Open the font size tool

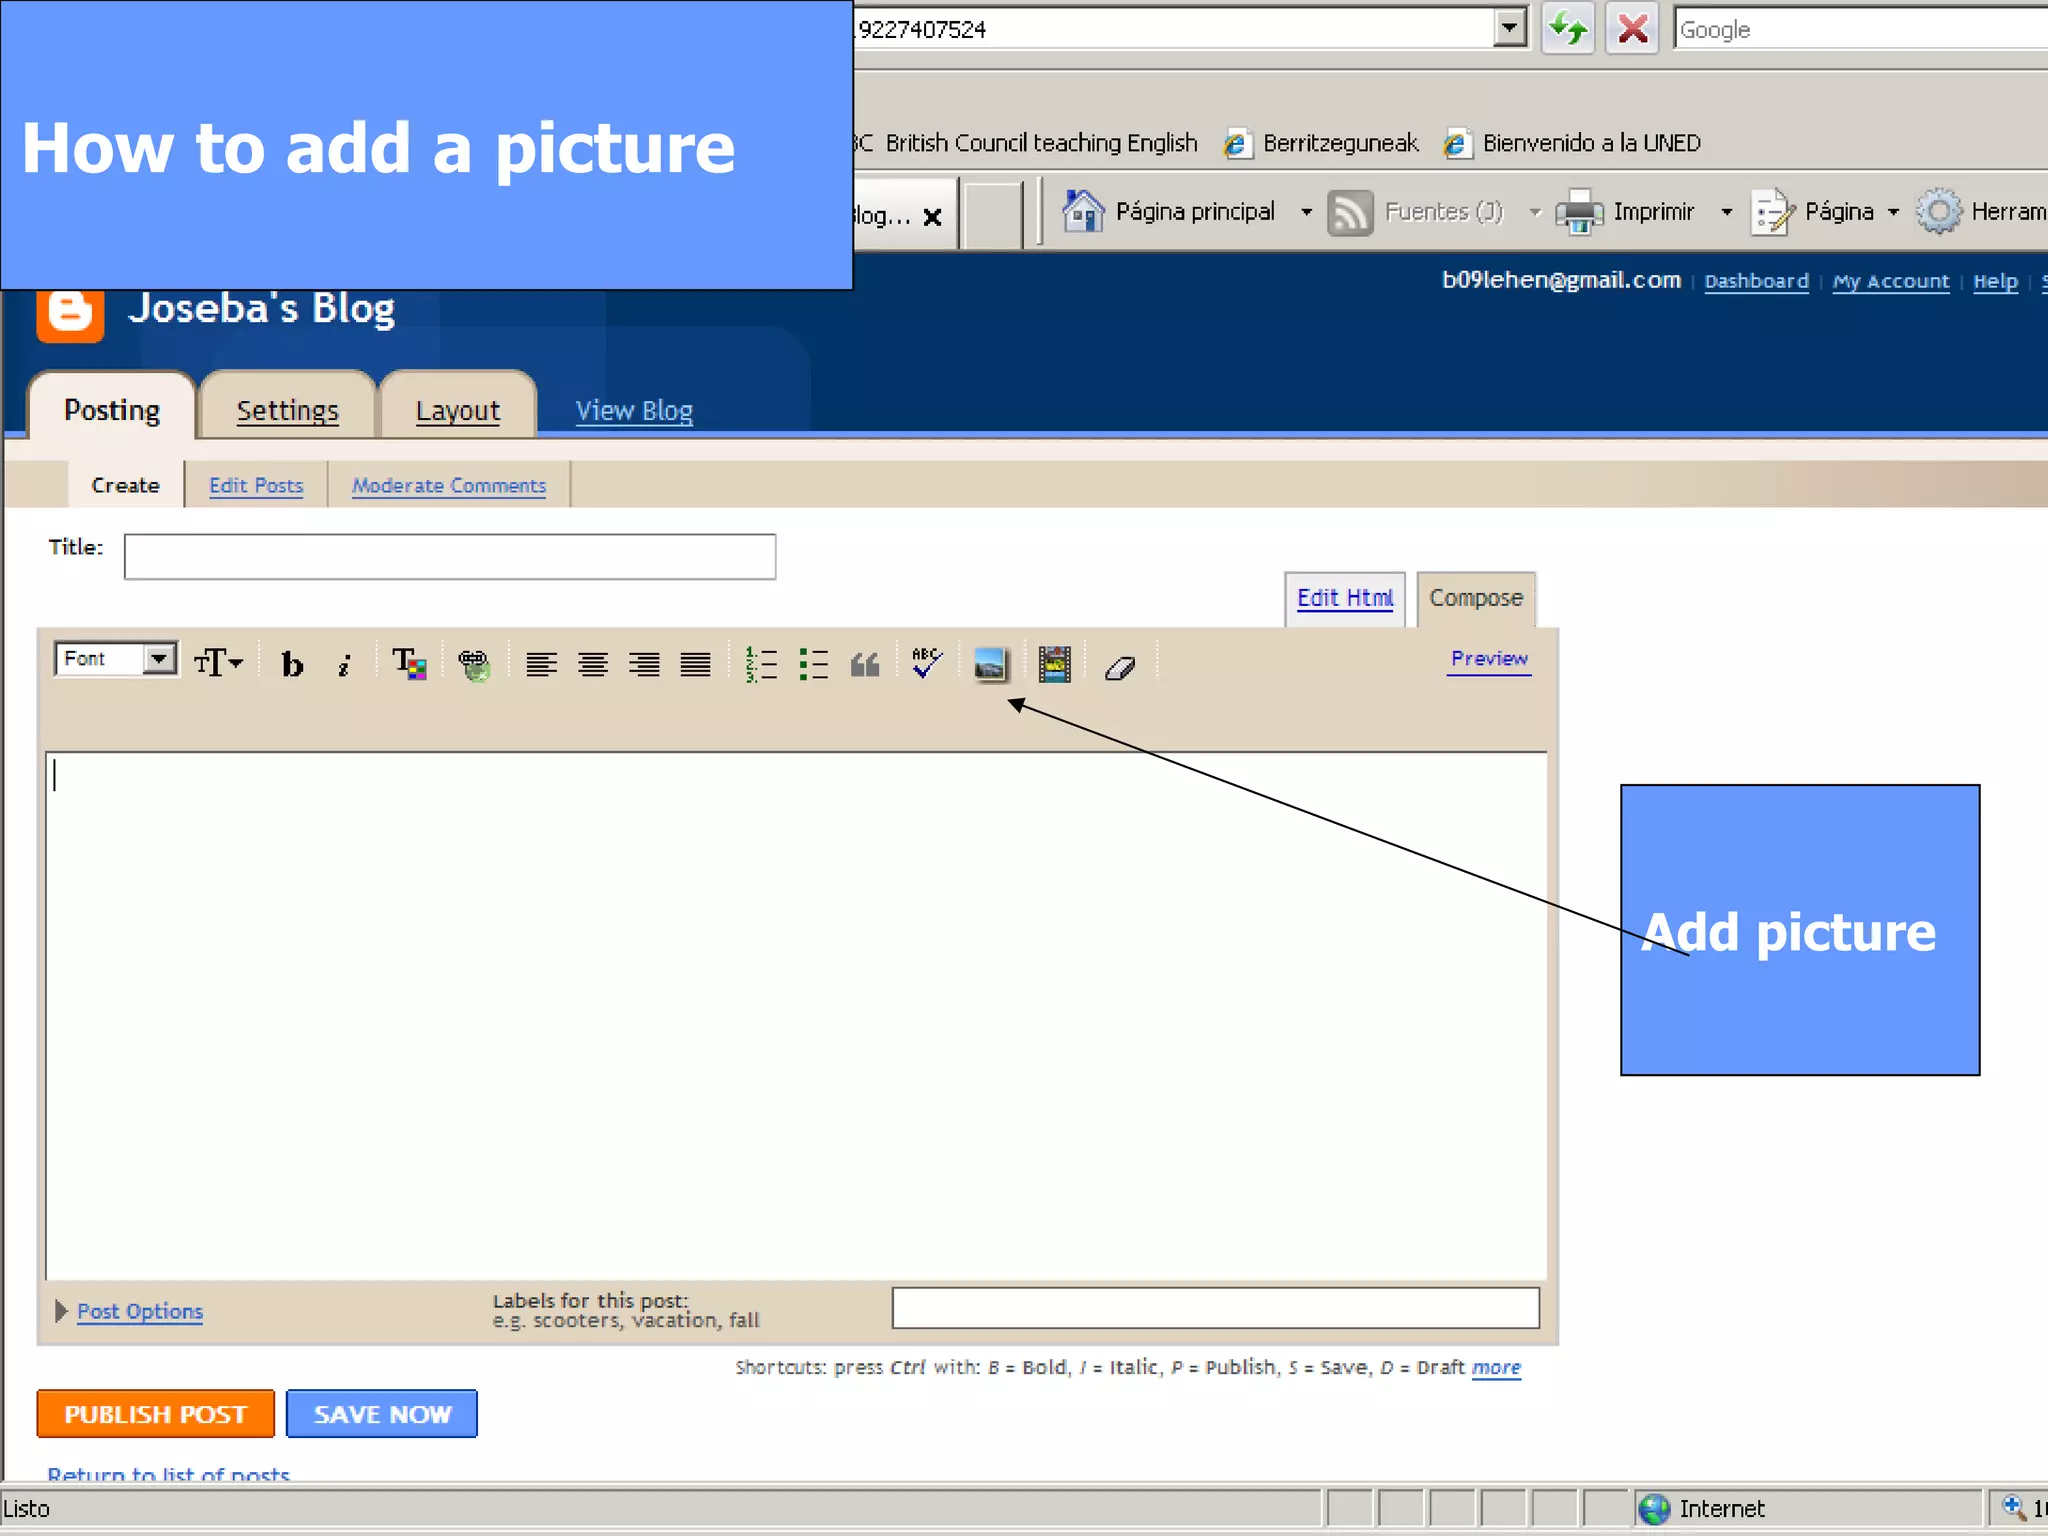coord(218,662)
